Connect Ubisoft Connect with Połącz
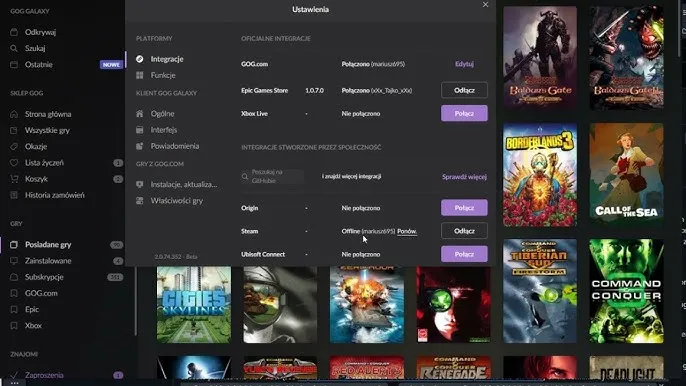 (464, 254)
